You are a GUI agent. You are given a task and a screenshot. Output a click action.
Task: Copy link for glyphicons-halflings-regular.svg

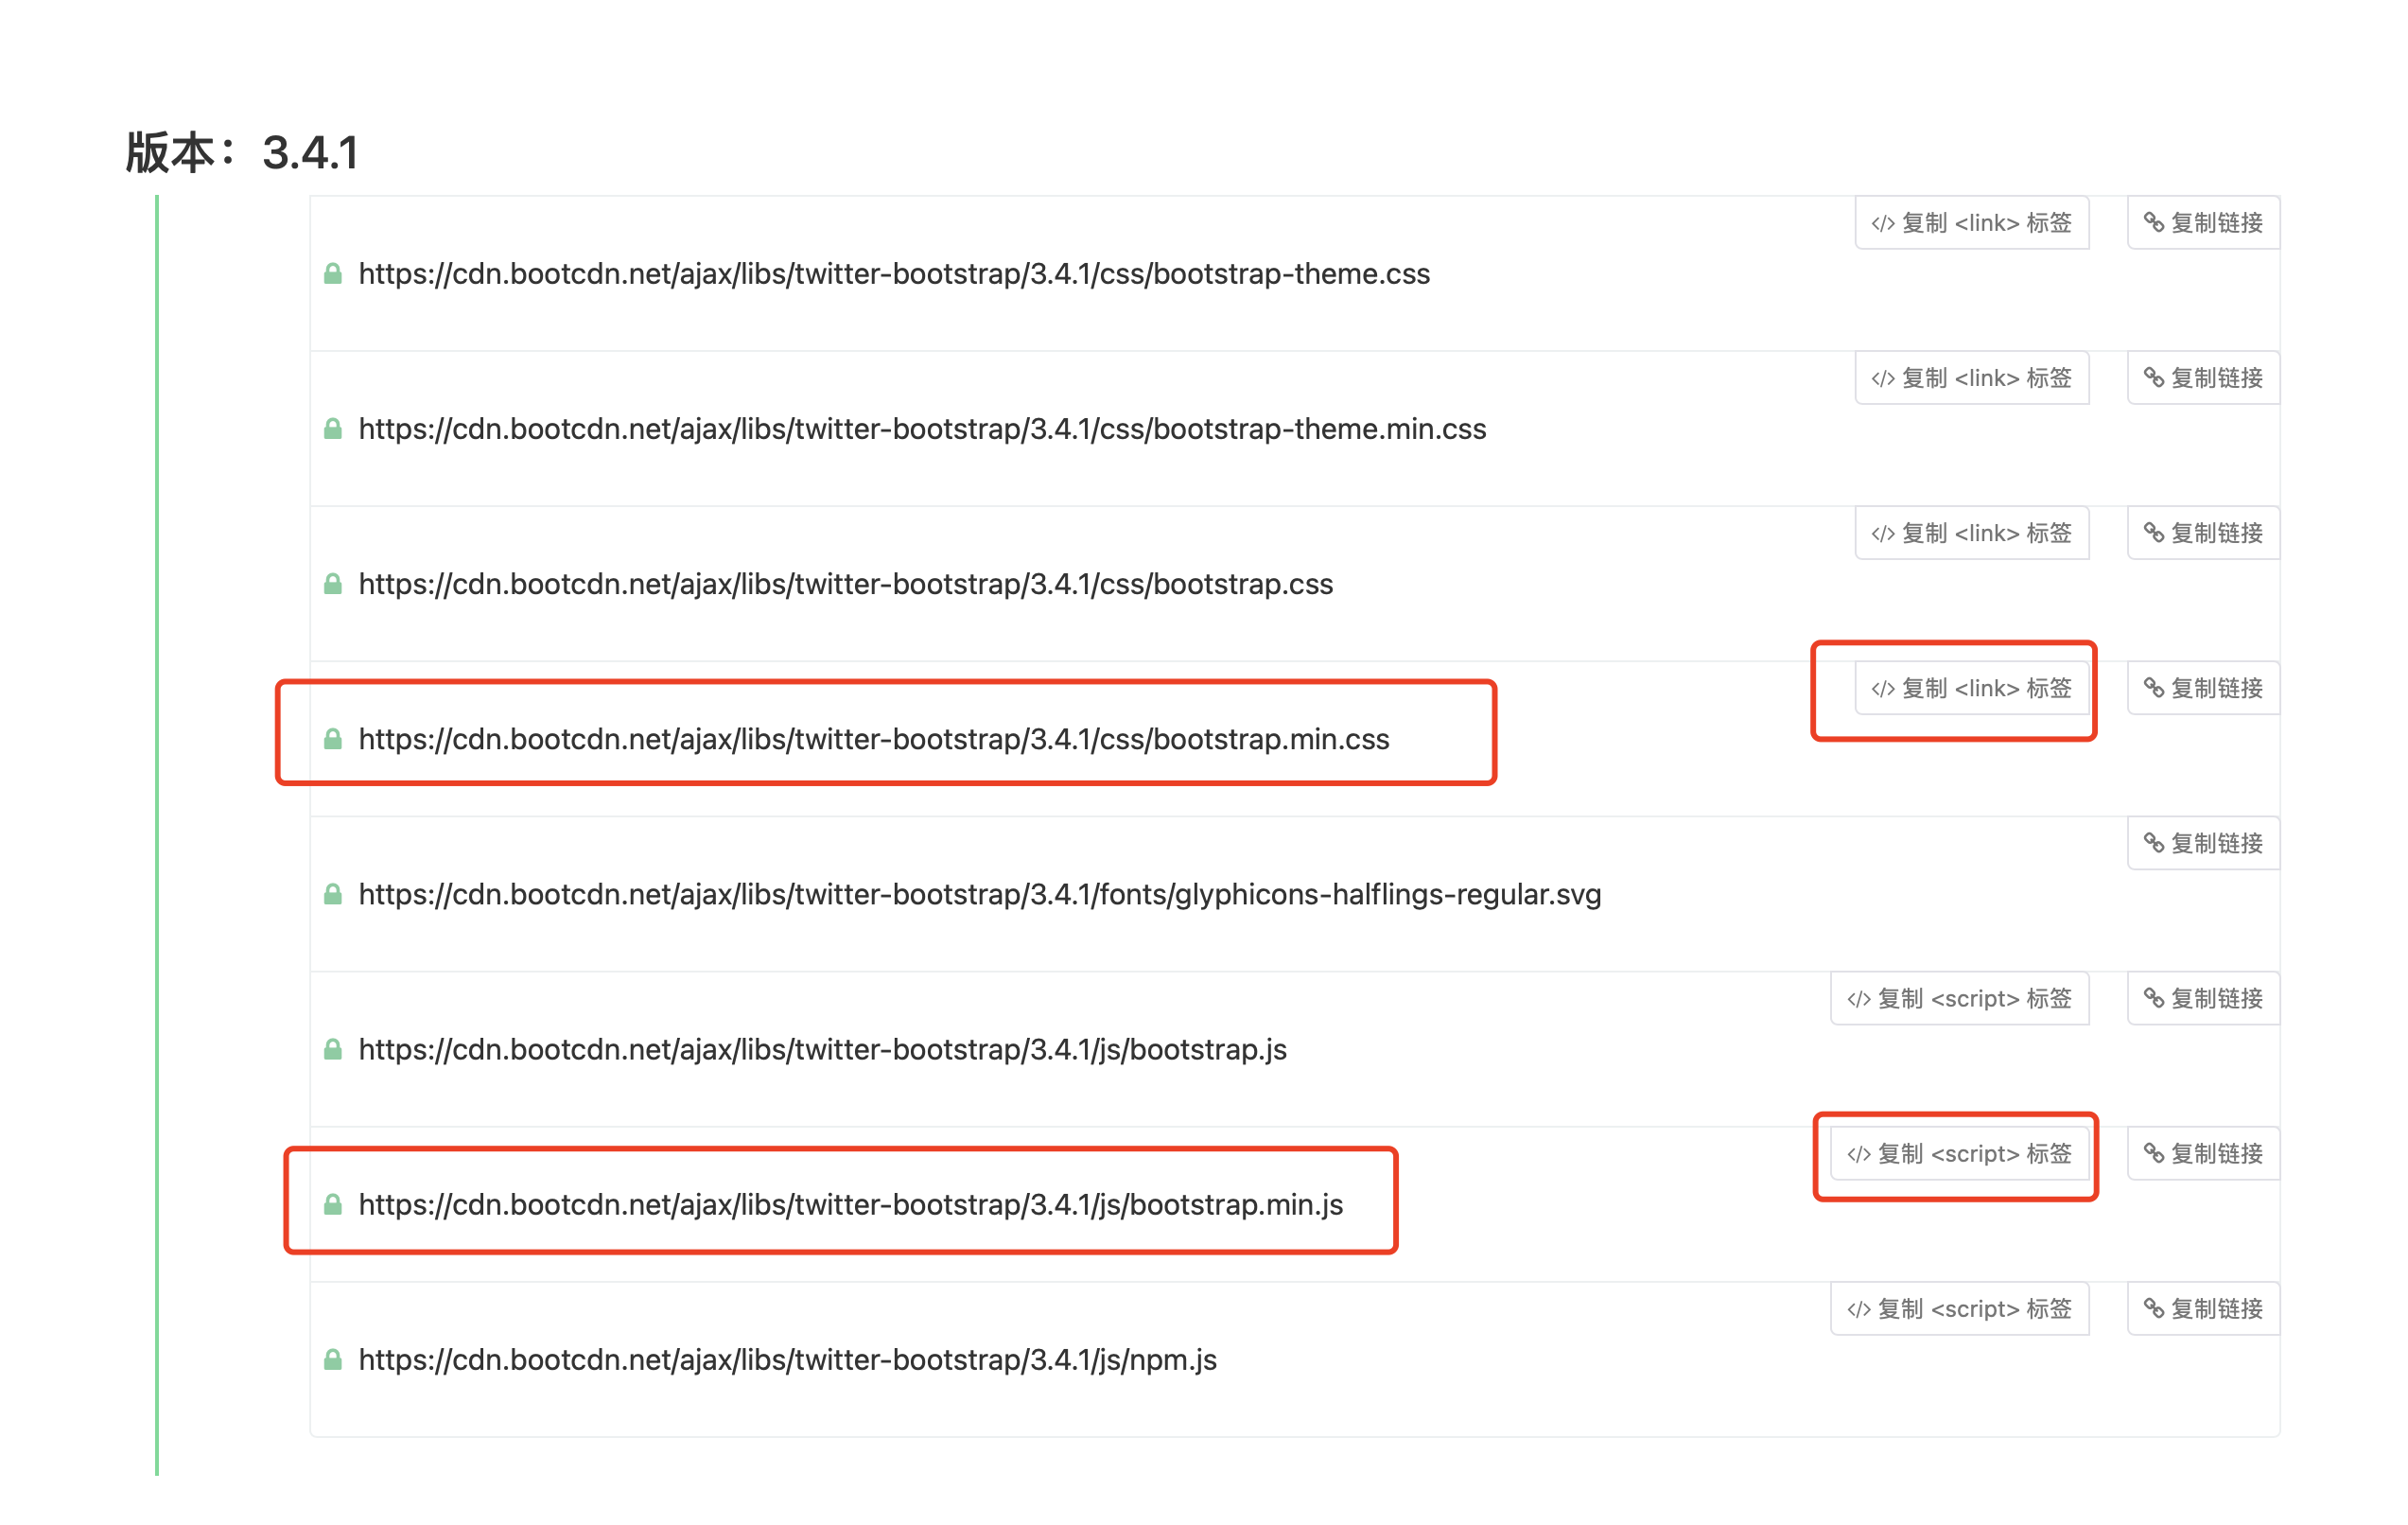2202,843
